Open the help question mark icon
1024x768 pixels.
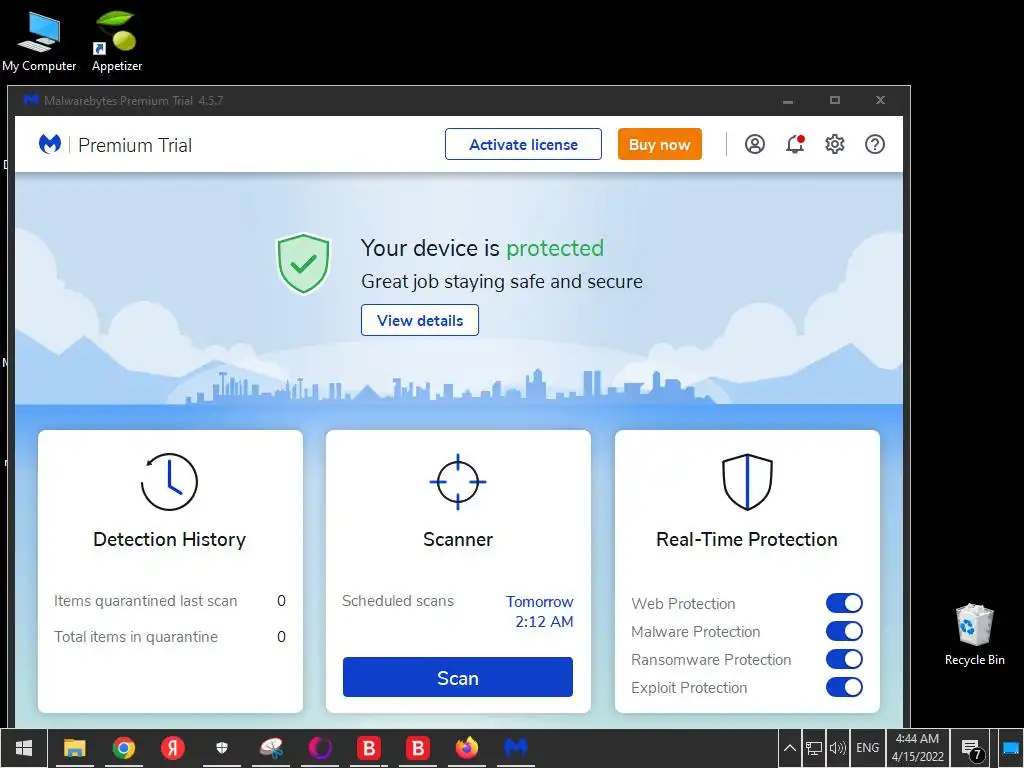click(x=874, y=144)
